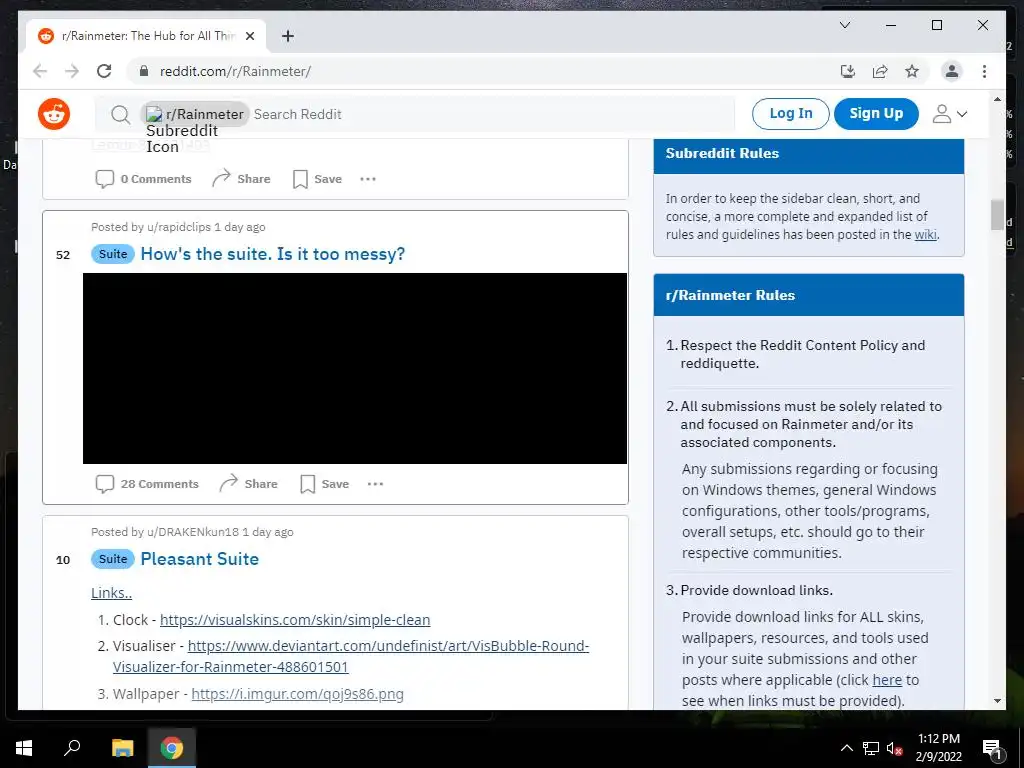Share this page from address bar
Image resolution: width=1024 pixels, height=768 pixels.
click(x=880, y=71)
